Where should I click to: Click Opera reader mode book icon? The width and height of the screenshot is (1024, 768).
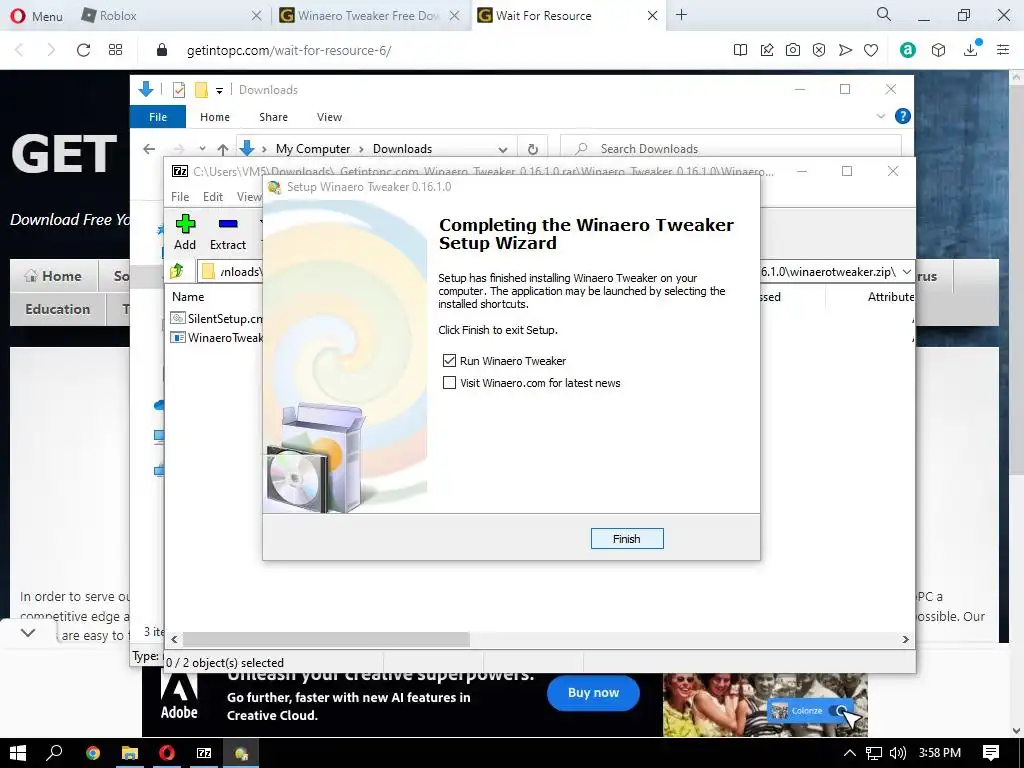click(x=741, y=50)
